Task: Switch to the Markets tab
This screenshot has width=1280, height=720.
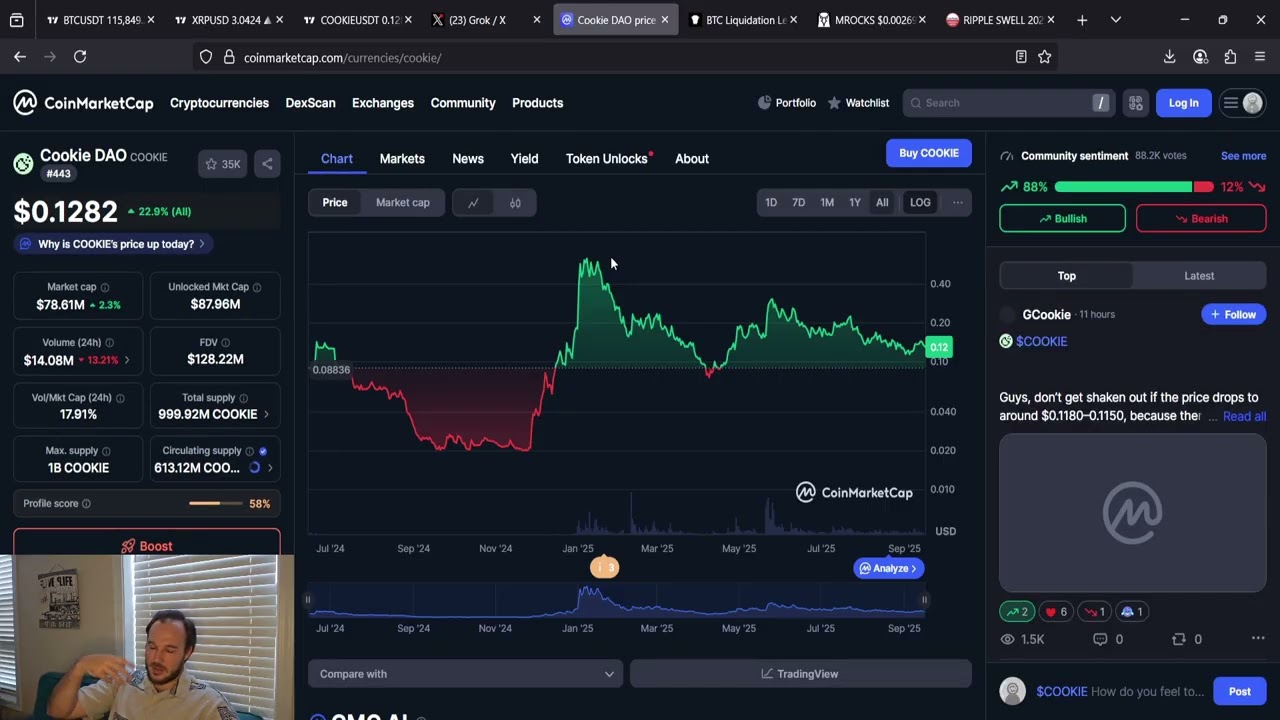Action: tap(402, 159)
